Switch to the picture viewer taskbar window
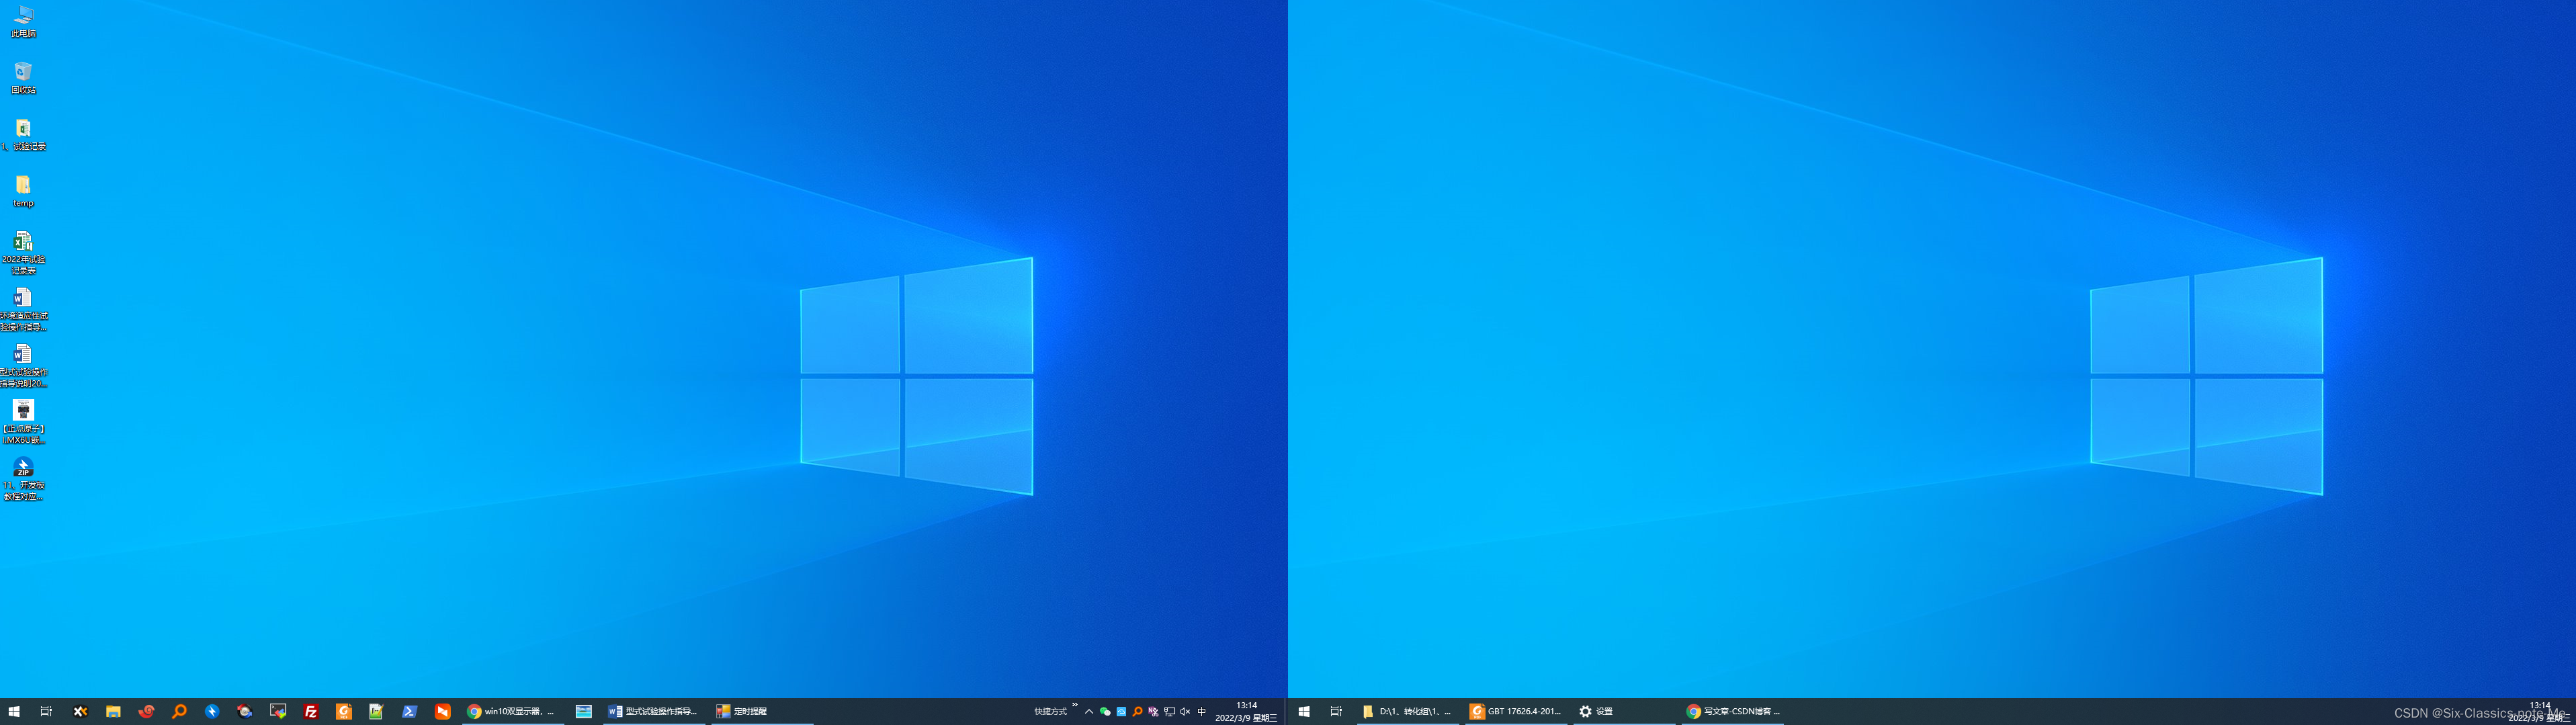 (x=584, y=711)
